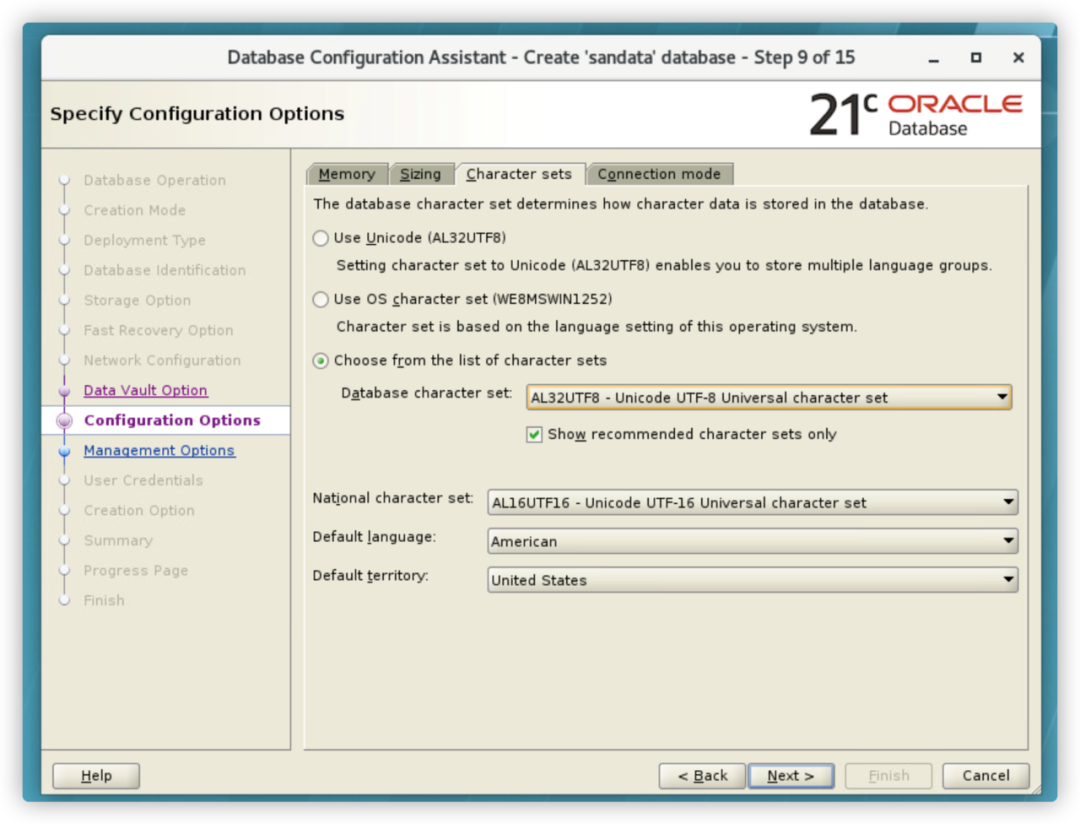The height and width of the screenshot is (824, 1080).
Task: Toggle Show recommended character sets only checkbox
Action: (x=534, y=435)
